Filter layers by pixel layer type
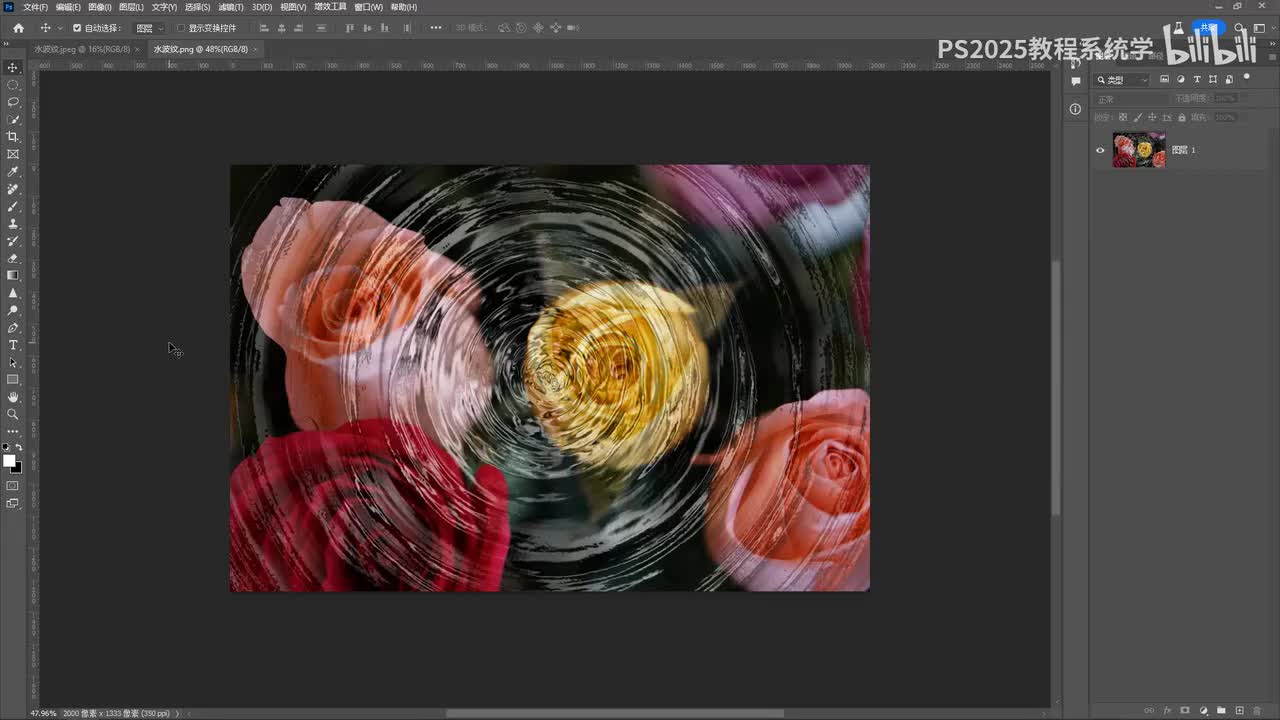Image resolution: width=1280 pixels, height=720 pixels. [1164, 79]
